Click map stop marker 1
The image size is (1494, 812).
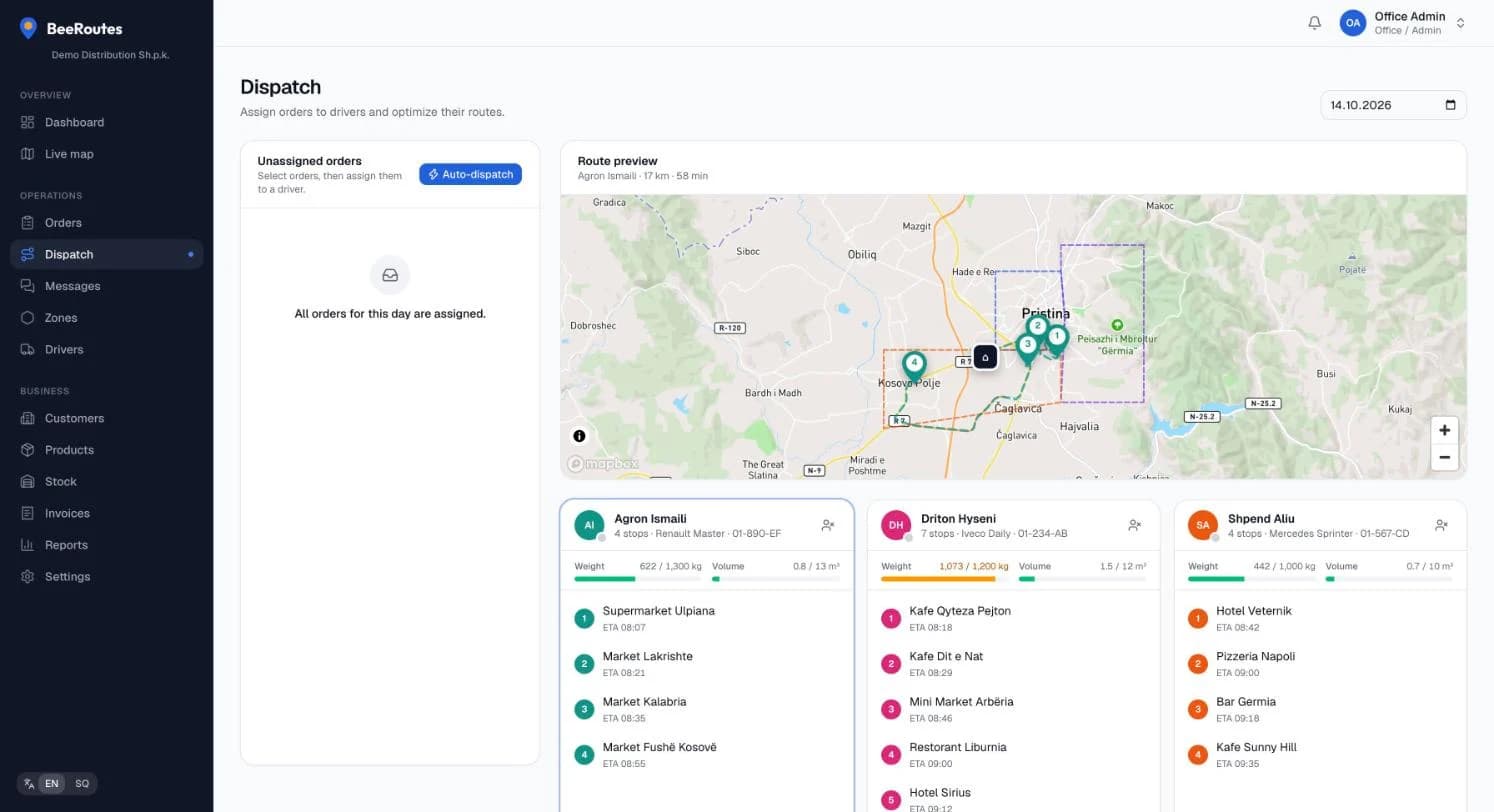[1056, 339]
